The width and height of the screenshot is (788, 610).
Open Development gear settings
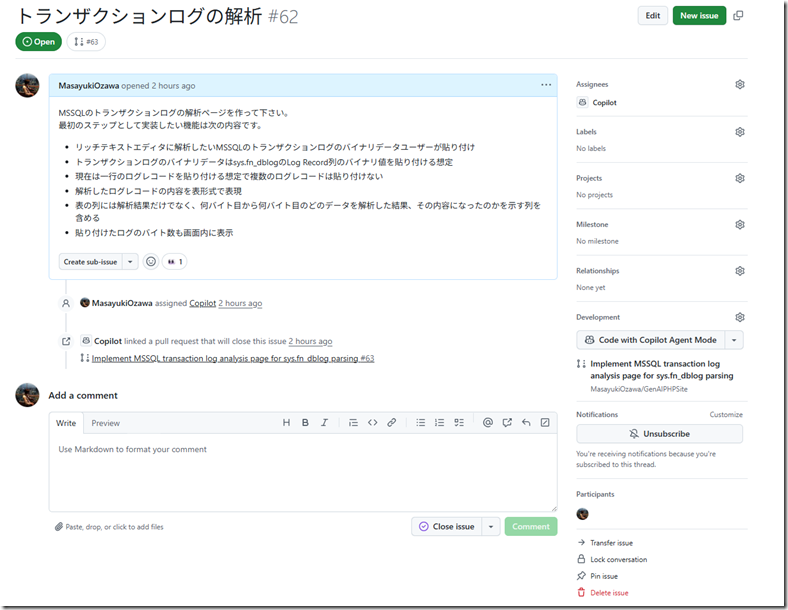pos(740,317)
